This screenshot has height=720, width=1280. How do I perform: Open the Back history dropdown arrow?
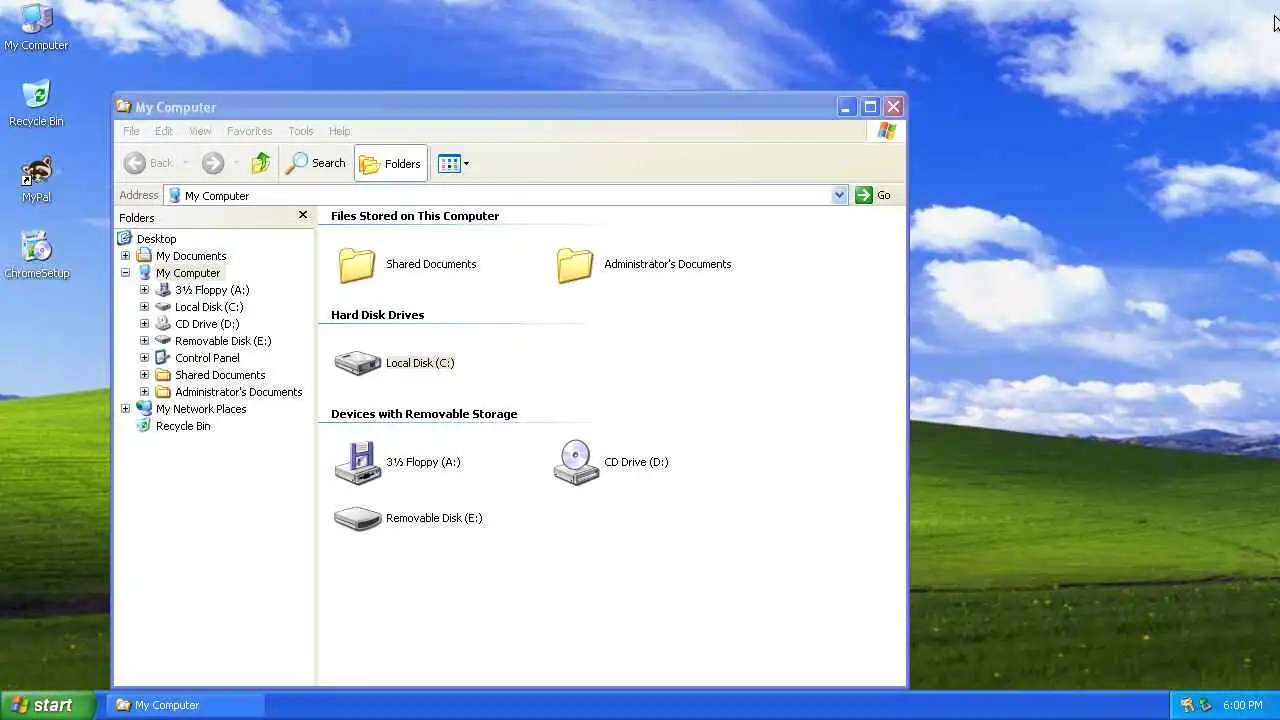[x=185, y=163]
